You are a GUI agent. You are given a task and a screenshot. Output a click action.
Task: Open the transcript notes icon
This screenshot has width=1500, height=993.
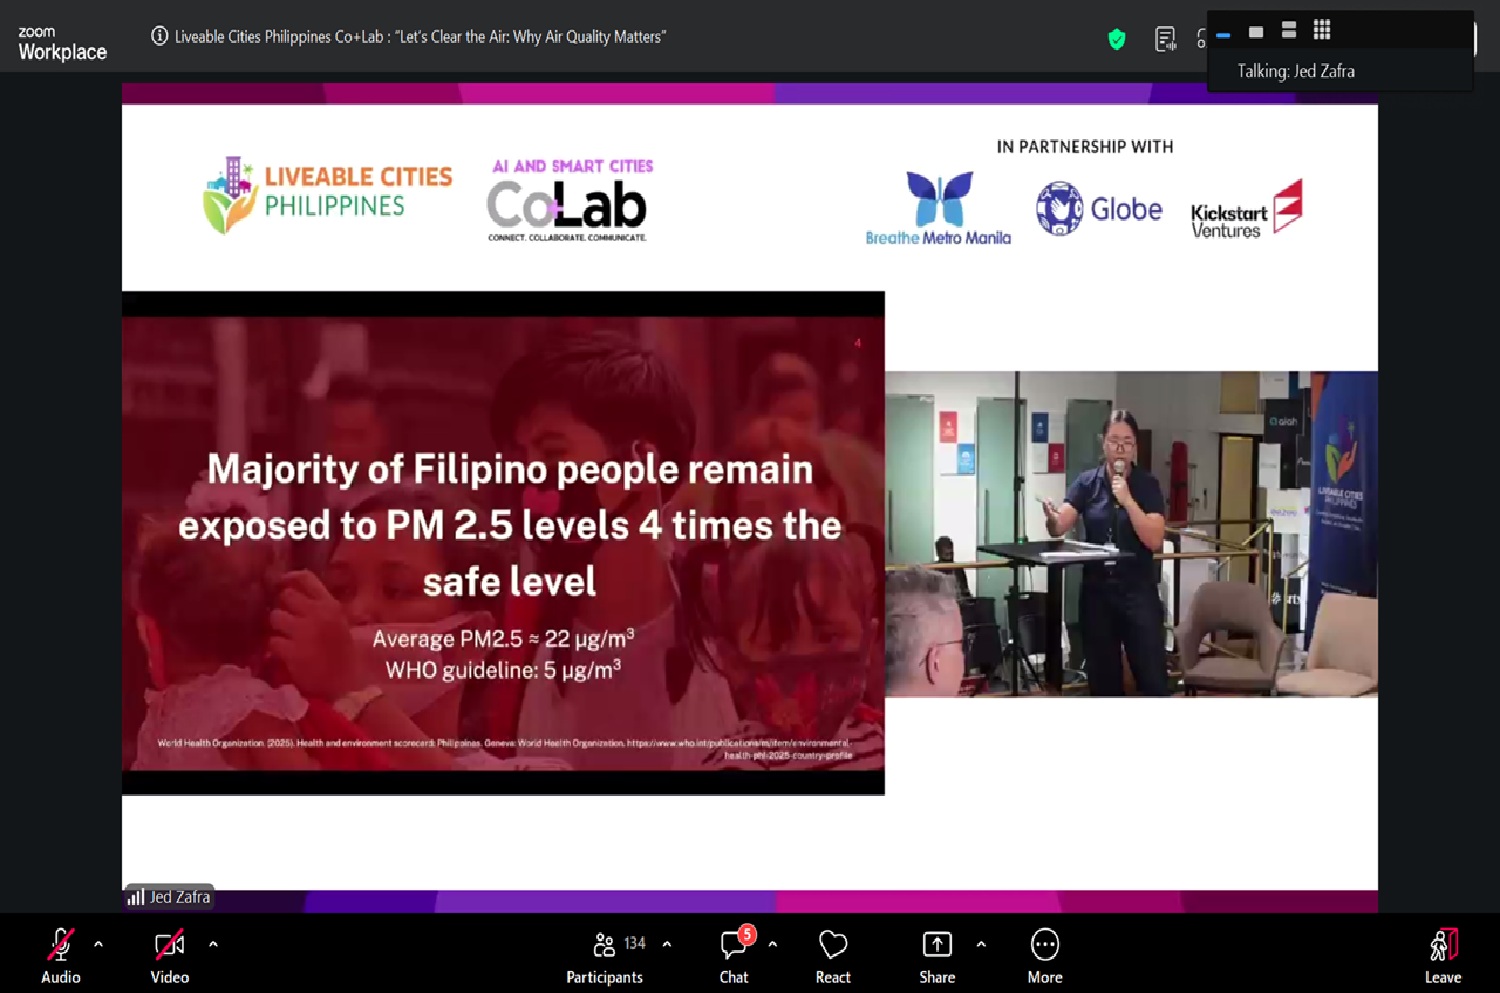click(1165, 39)
